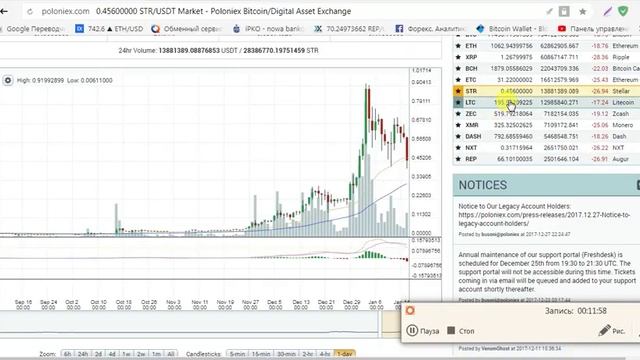This screenshot has height=360, width=640.
Task: Open the REP ticker bookmark
Action: point(349,29)
